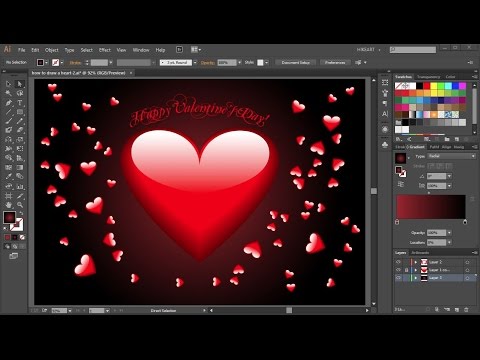Click the Delete Selection trash icon in Layers

(466, 310)
